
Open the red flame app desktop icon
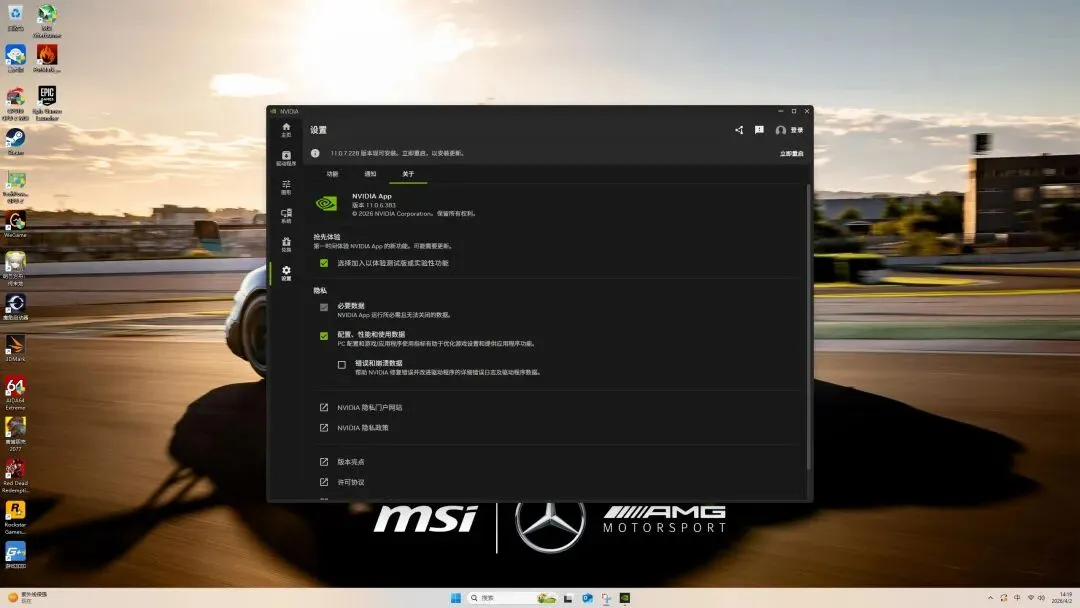47,59
